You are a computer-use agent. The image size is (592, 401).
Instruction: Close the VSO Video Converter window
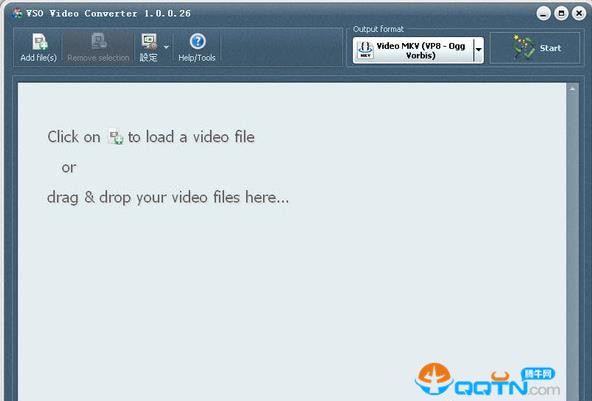(x=579, y=14)
